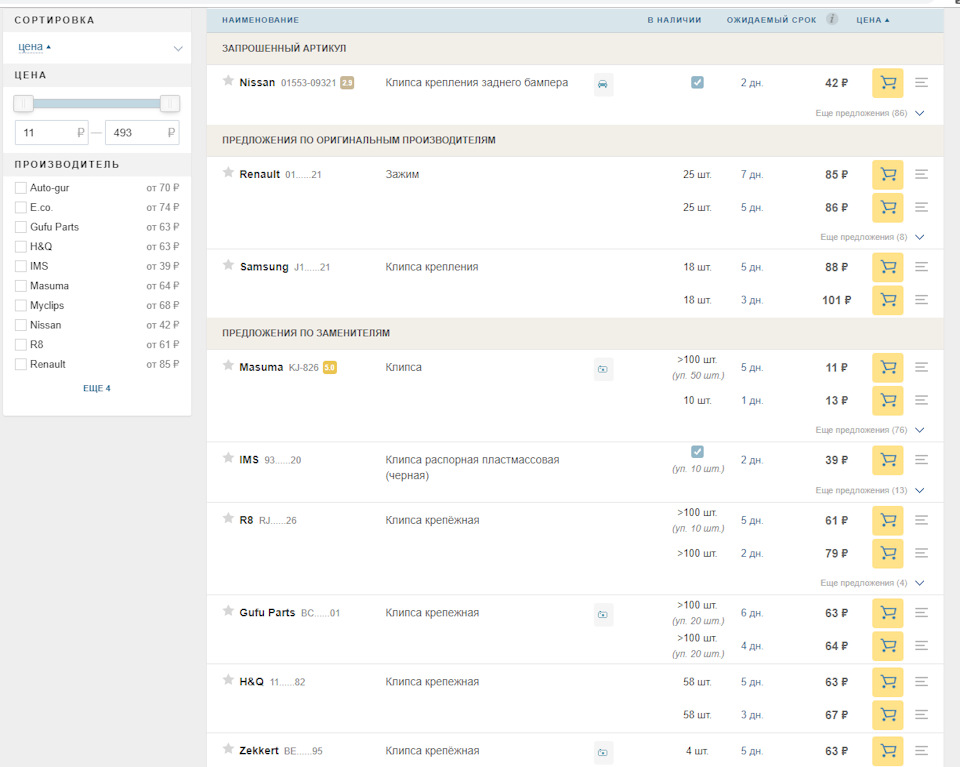Expand Renault's Еще предложения (8)
Screen dimensions: 960x767
pyautogui.click(x=872, y=237)
